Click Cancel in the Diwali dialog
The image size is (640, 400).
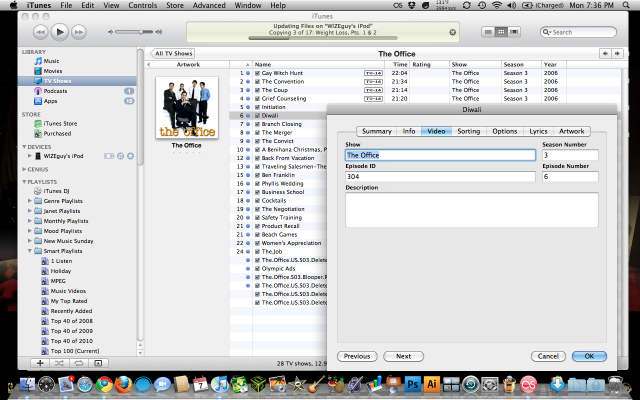pos(548,356)
